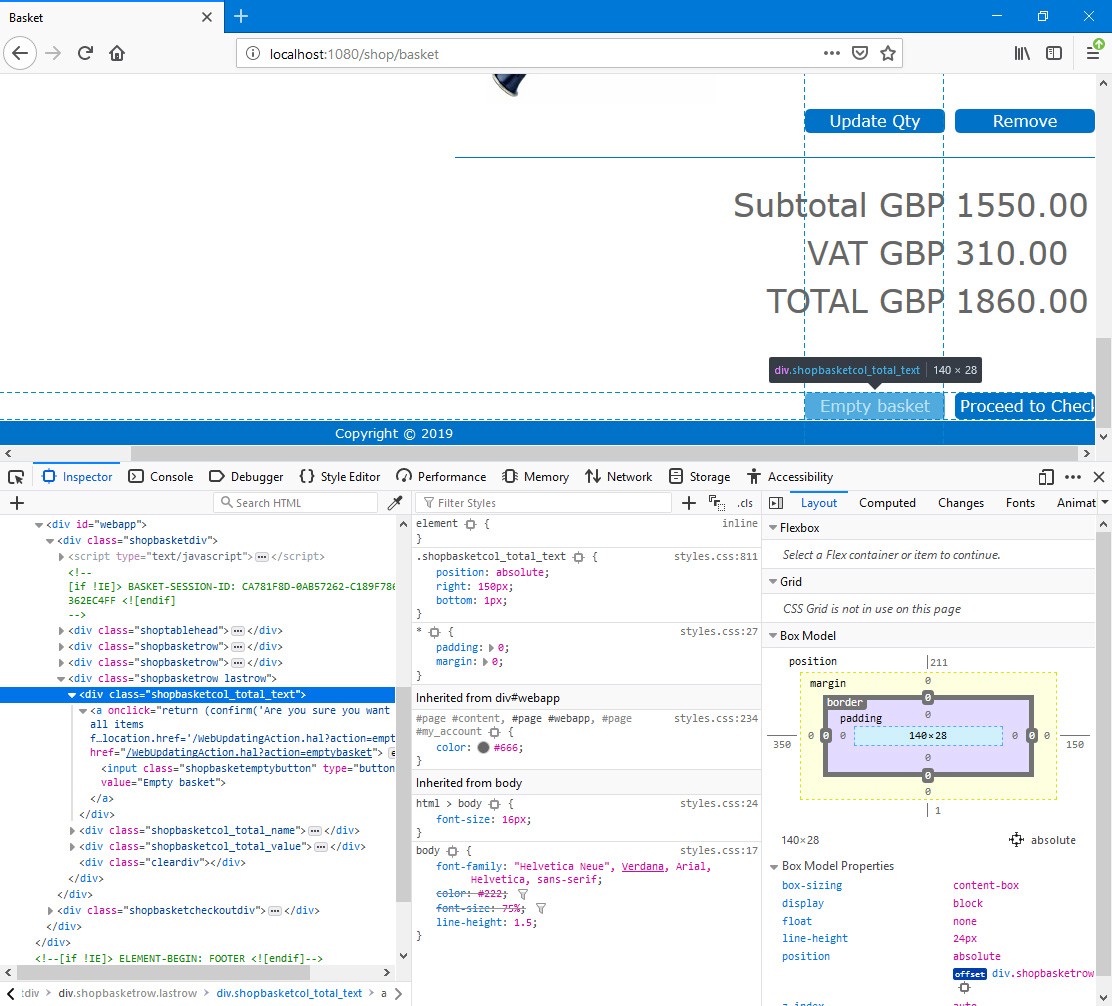Image resolution: width=1112 pixels, height=1006 pixels.
Task: Open the Firefox hamburger menu
Action: (x=1093, y=53)
